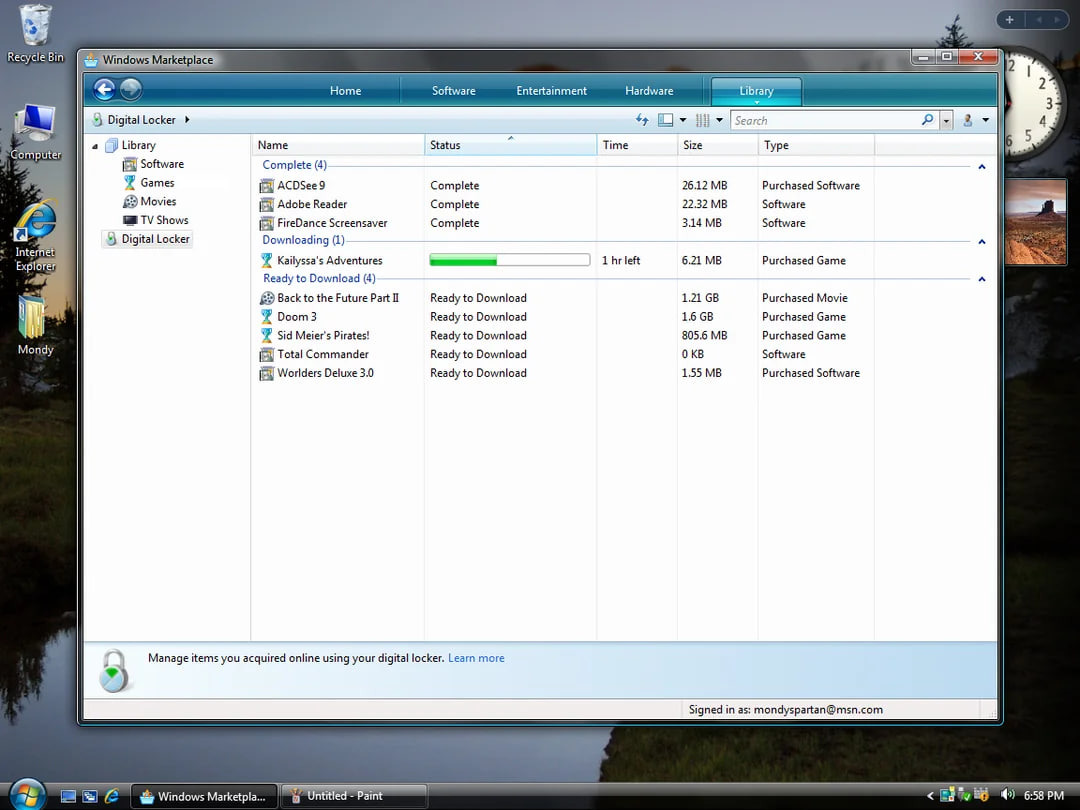The width and height of the screenshot is (1080, 810).
Task: Open the Hardware tab
Action: 649,91
